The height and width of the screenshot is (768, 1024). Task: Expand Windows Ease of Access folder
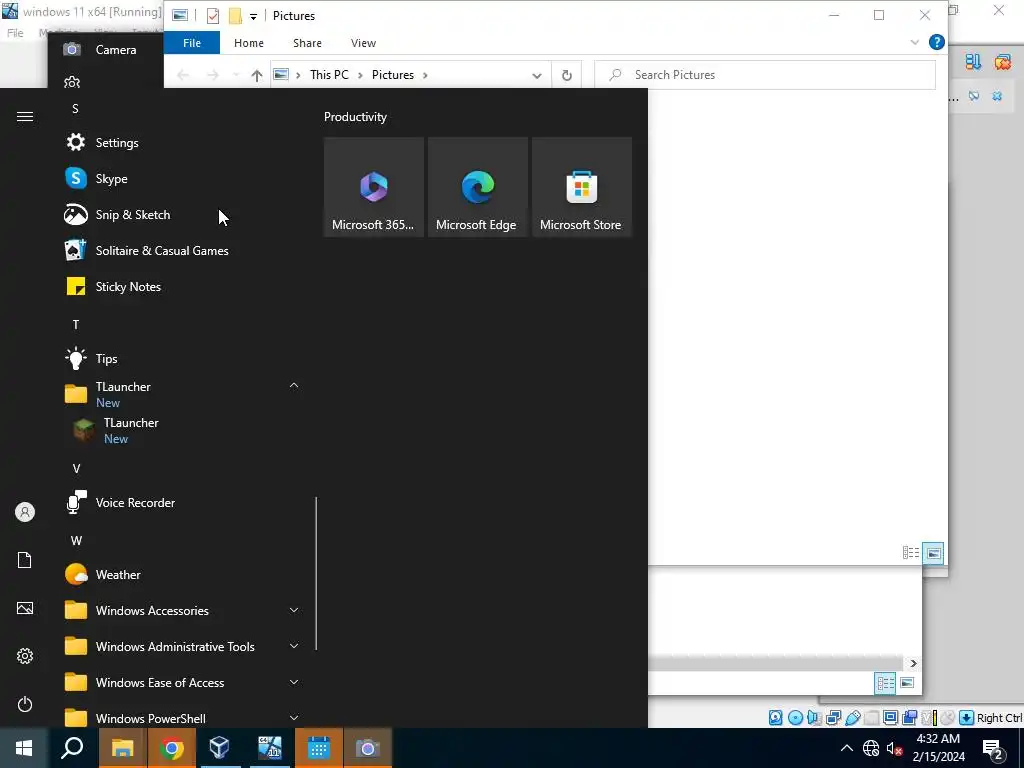(294, 682)
